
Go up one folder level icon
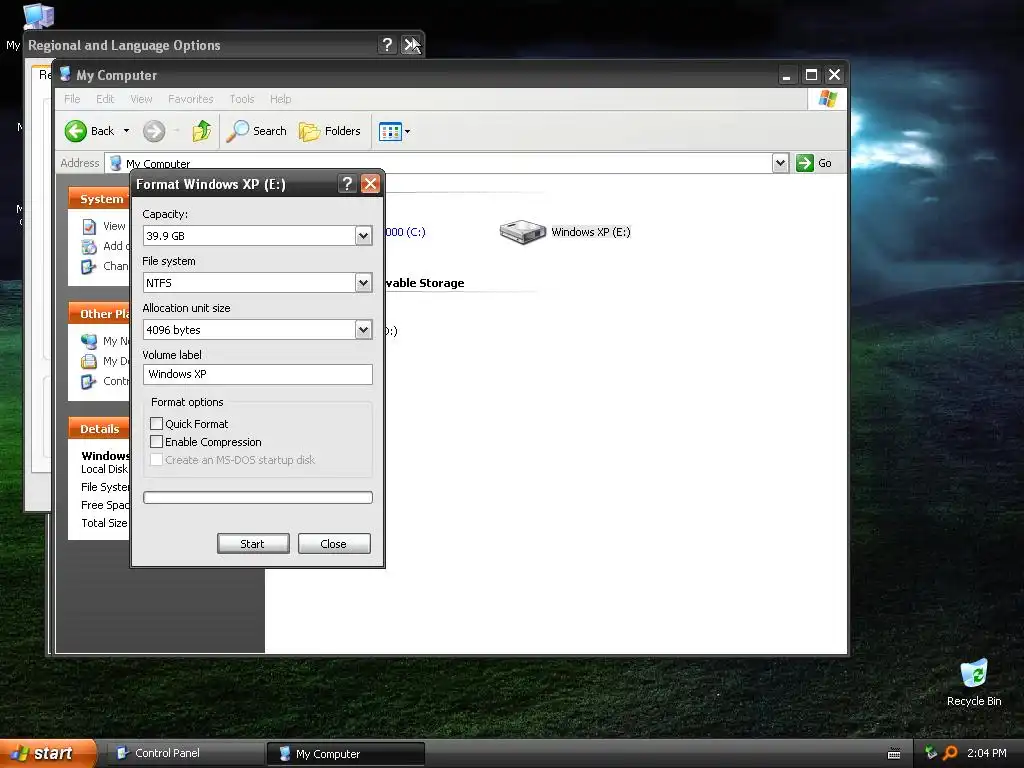coord(202,131)
